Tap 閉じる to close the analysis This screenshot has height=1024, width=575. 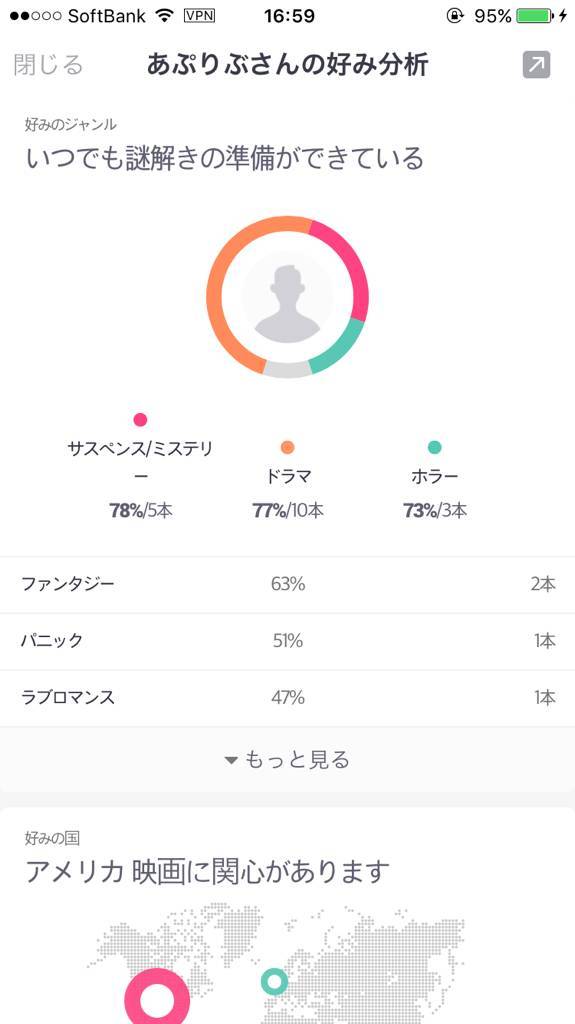(48, 65)
